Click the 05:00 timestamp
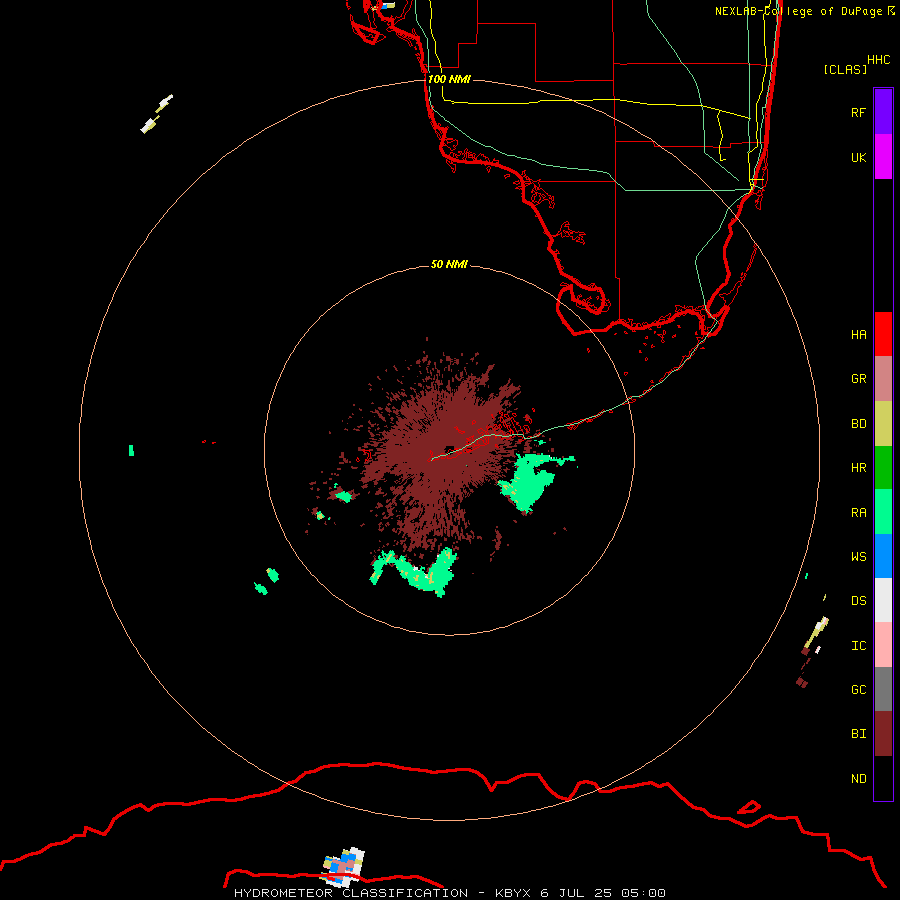 coord(643,893)
